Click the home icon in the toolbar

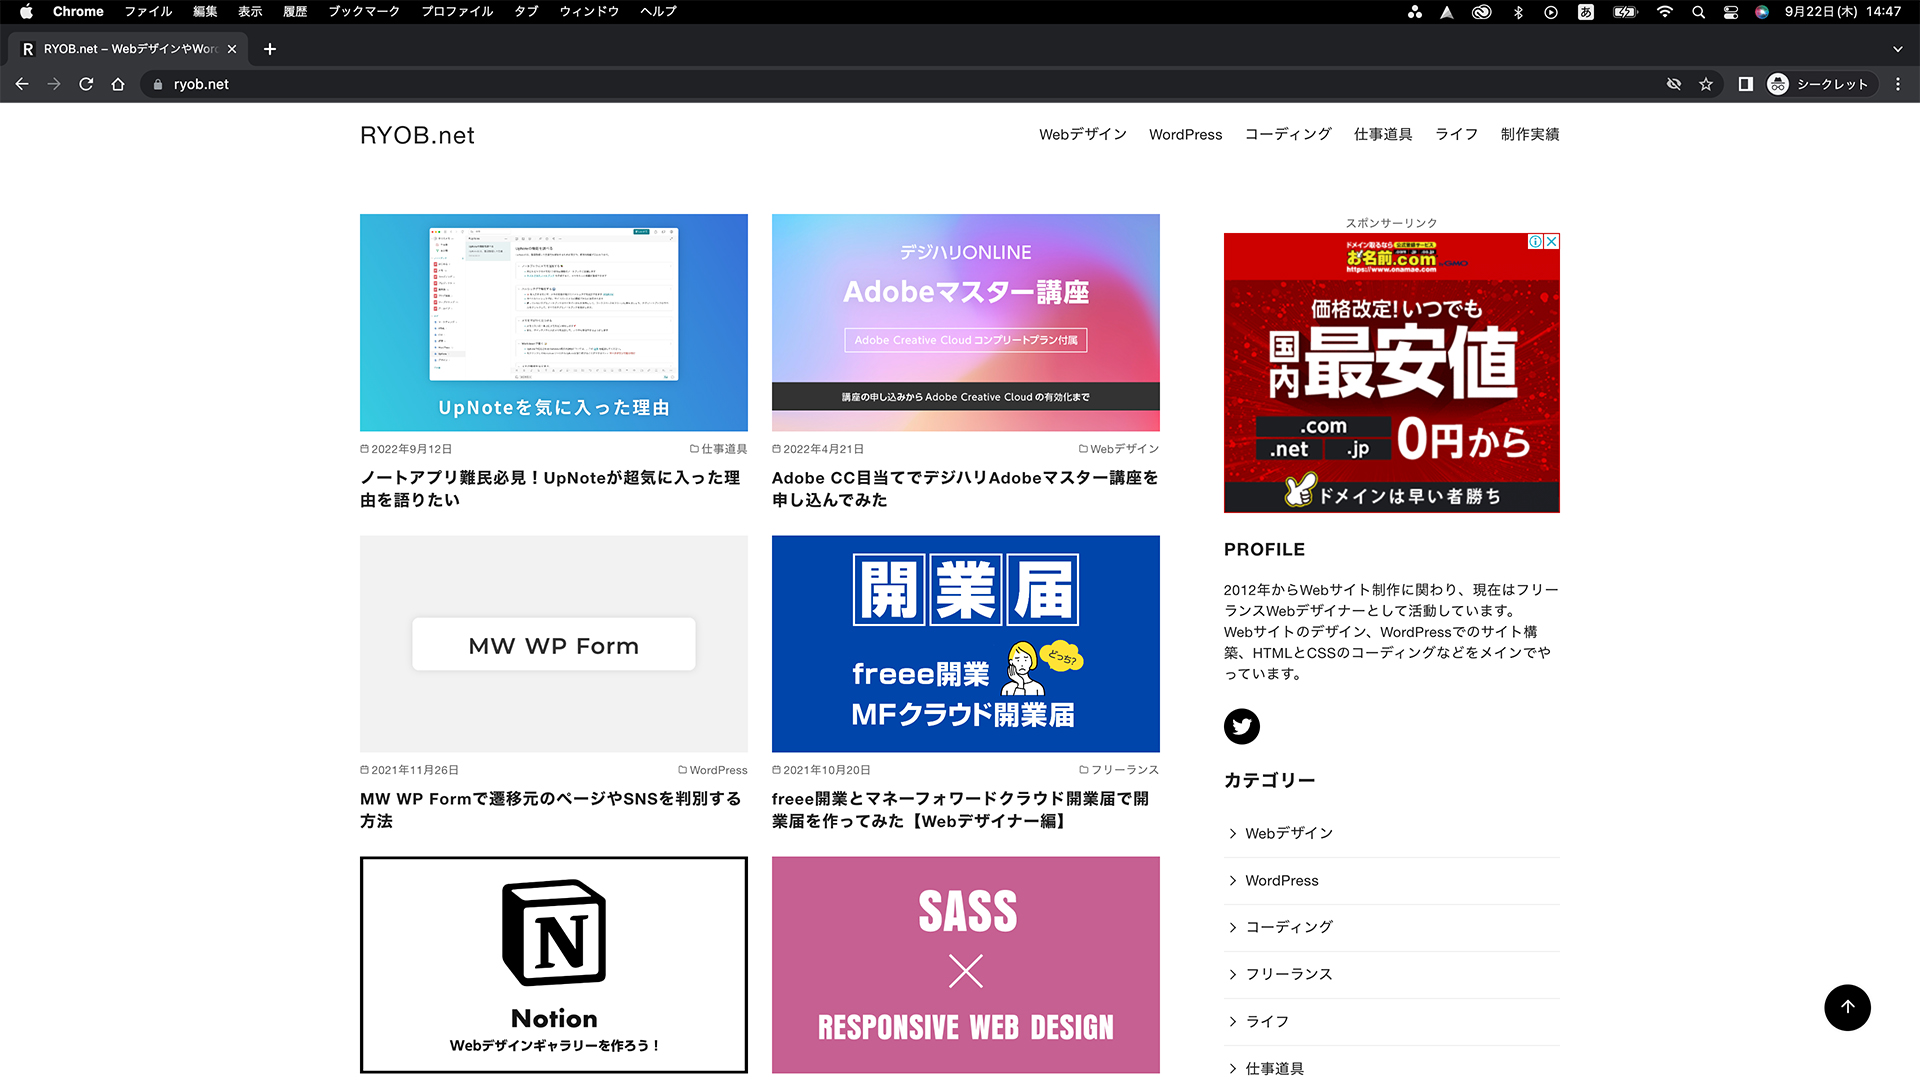[x=118, y=84]
